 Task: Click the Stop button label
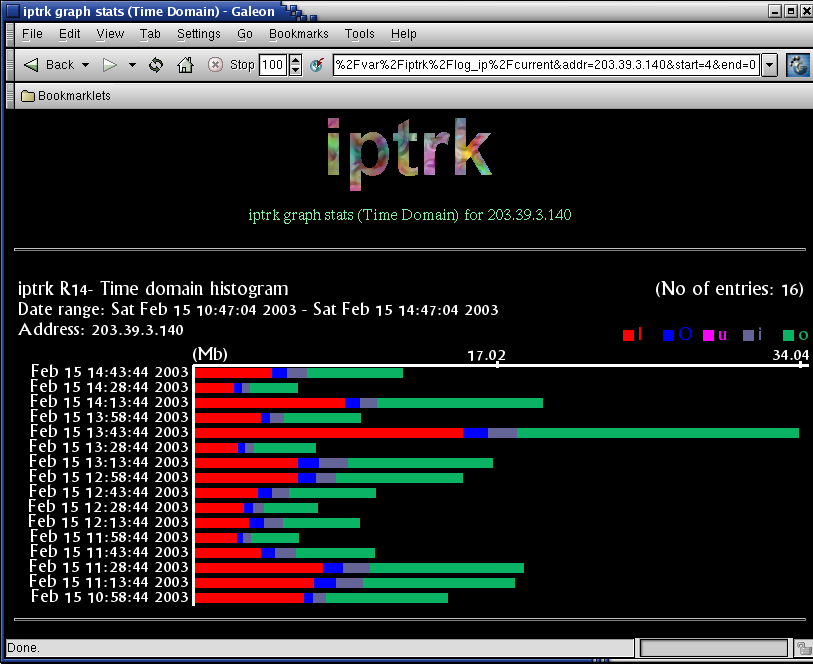[x=242, y=65]
